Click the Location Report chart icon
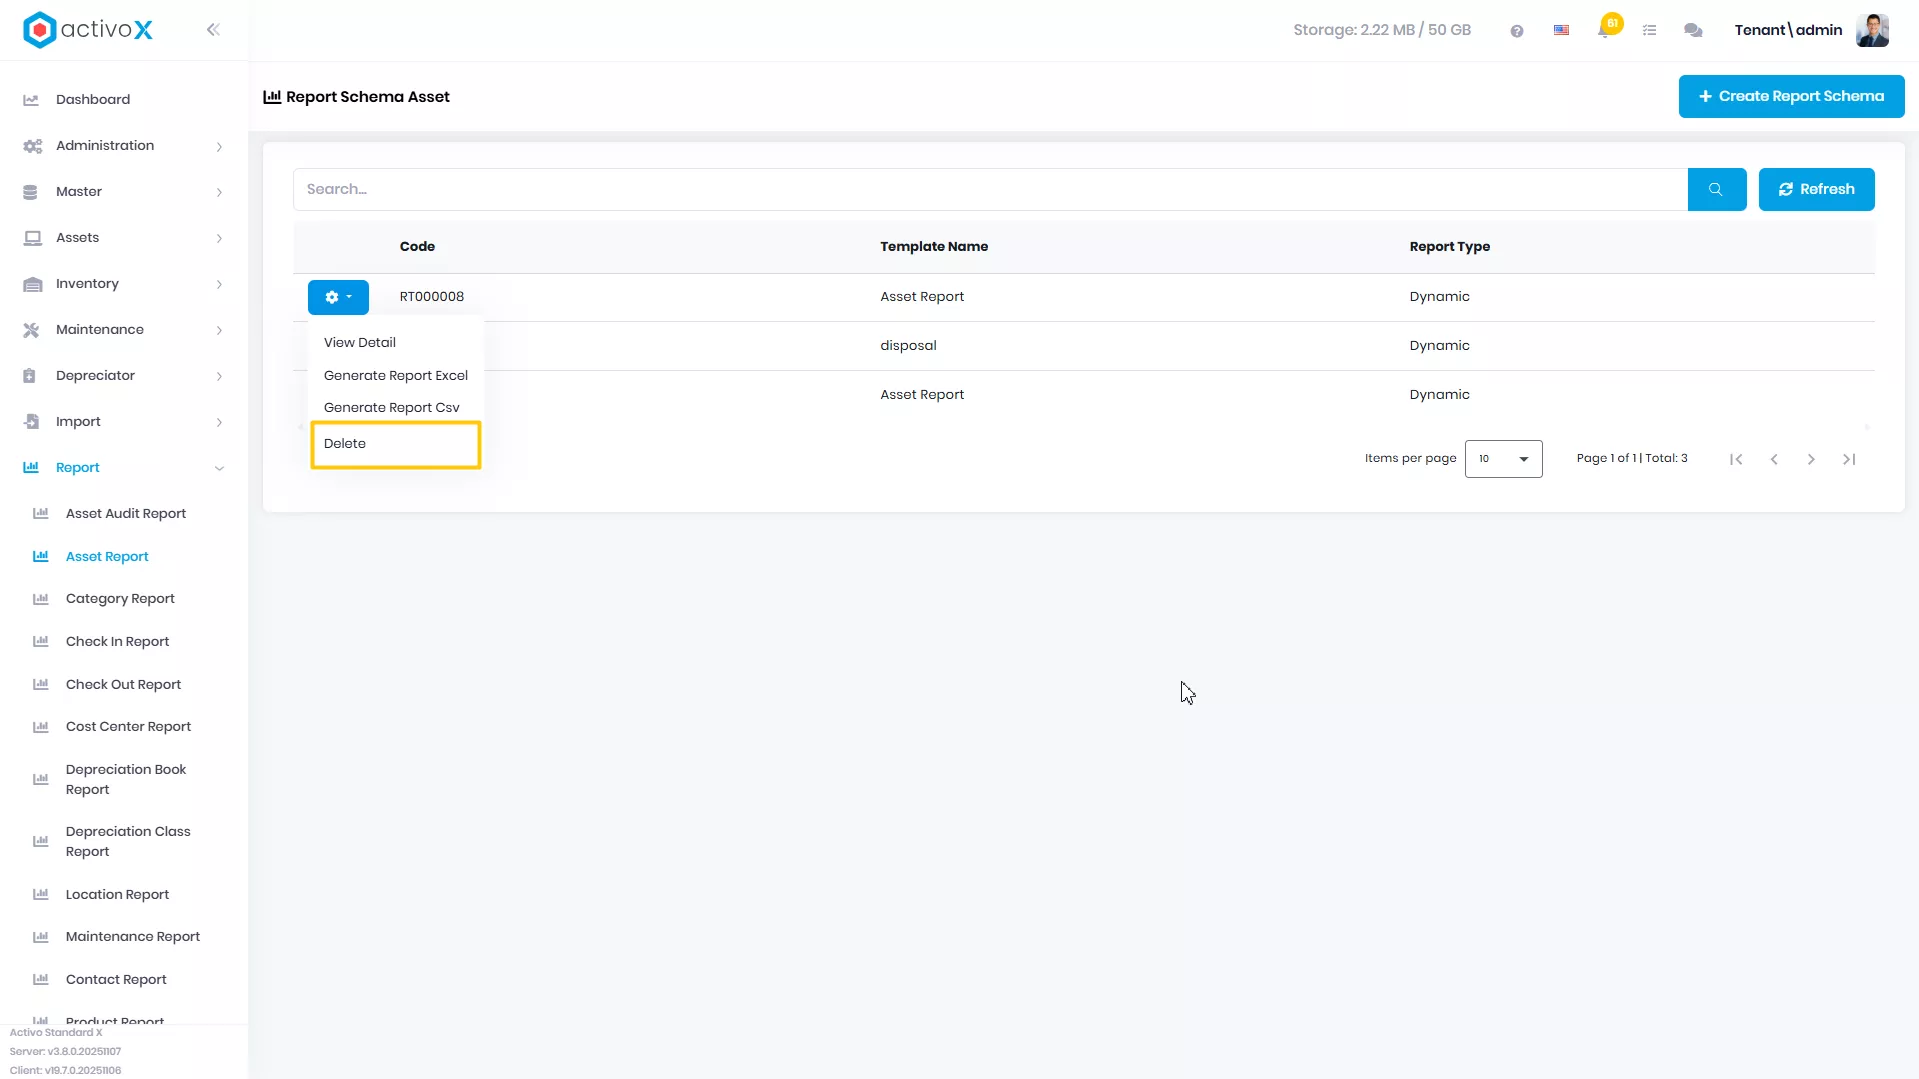1919x1079 pixels. pyautogui.click(x=41, y=894)
